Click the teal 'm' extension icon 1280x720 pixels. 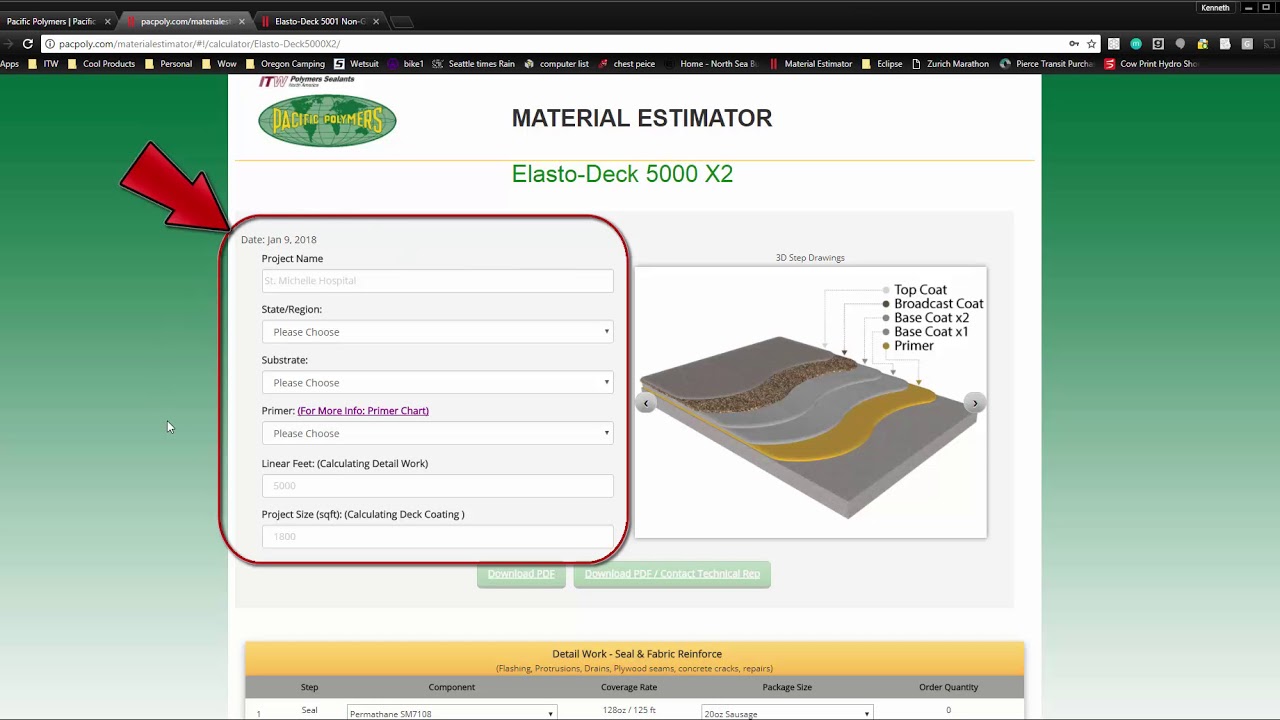(1136, 44)
